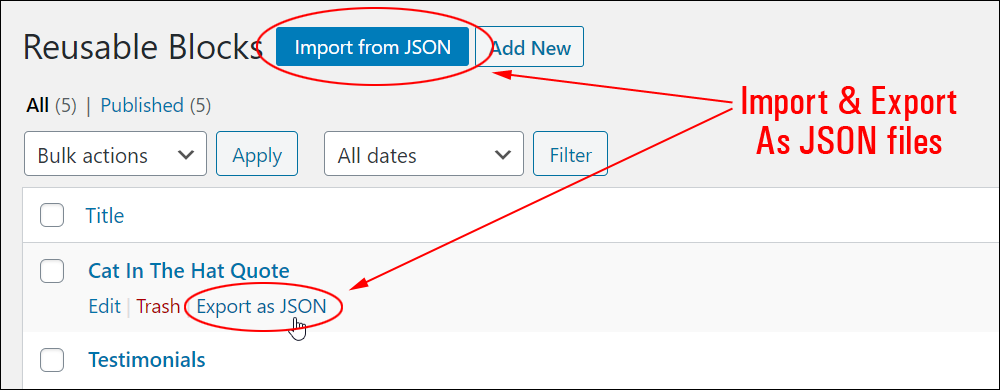Toggle the select-all checkbox beside Title
The height and width of the screenshot is (390, 1000).
coord(52,215)
